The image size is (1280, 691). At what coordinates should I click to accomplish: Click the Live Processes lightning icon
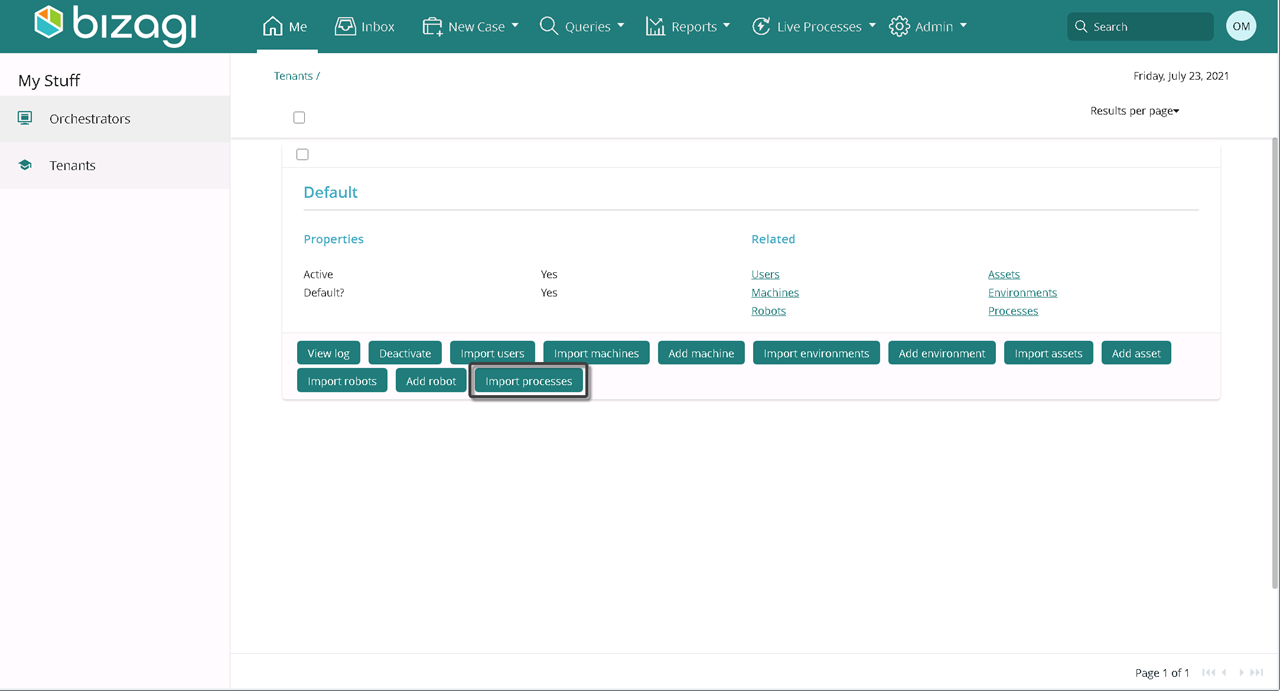[x=761, y=27]
